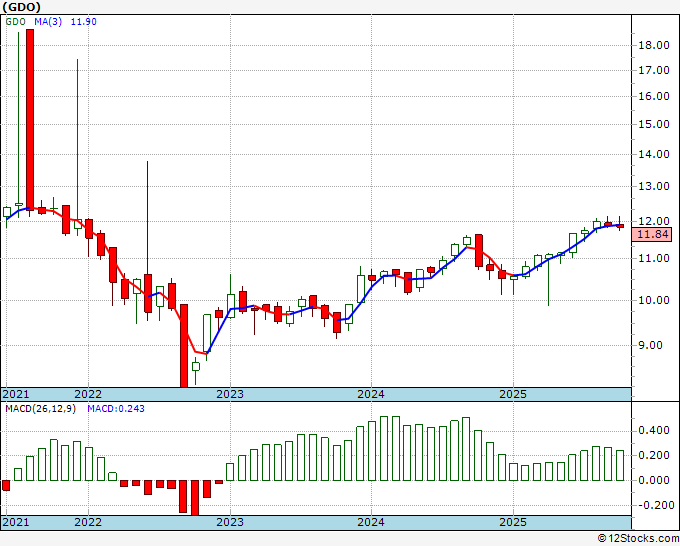Click 2025 on the price chart timeline
The height and width of the screenshot is (546, 680).
513,394
